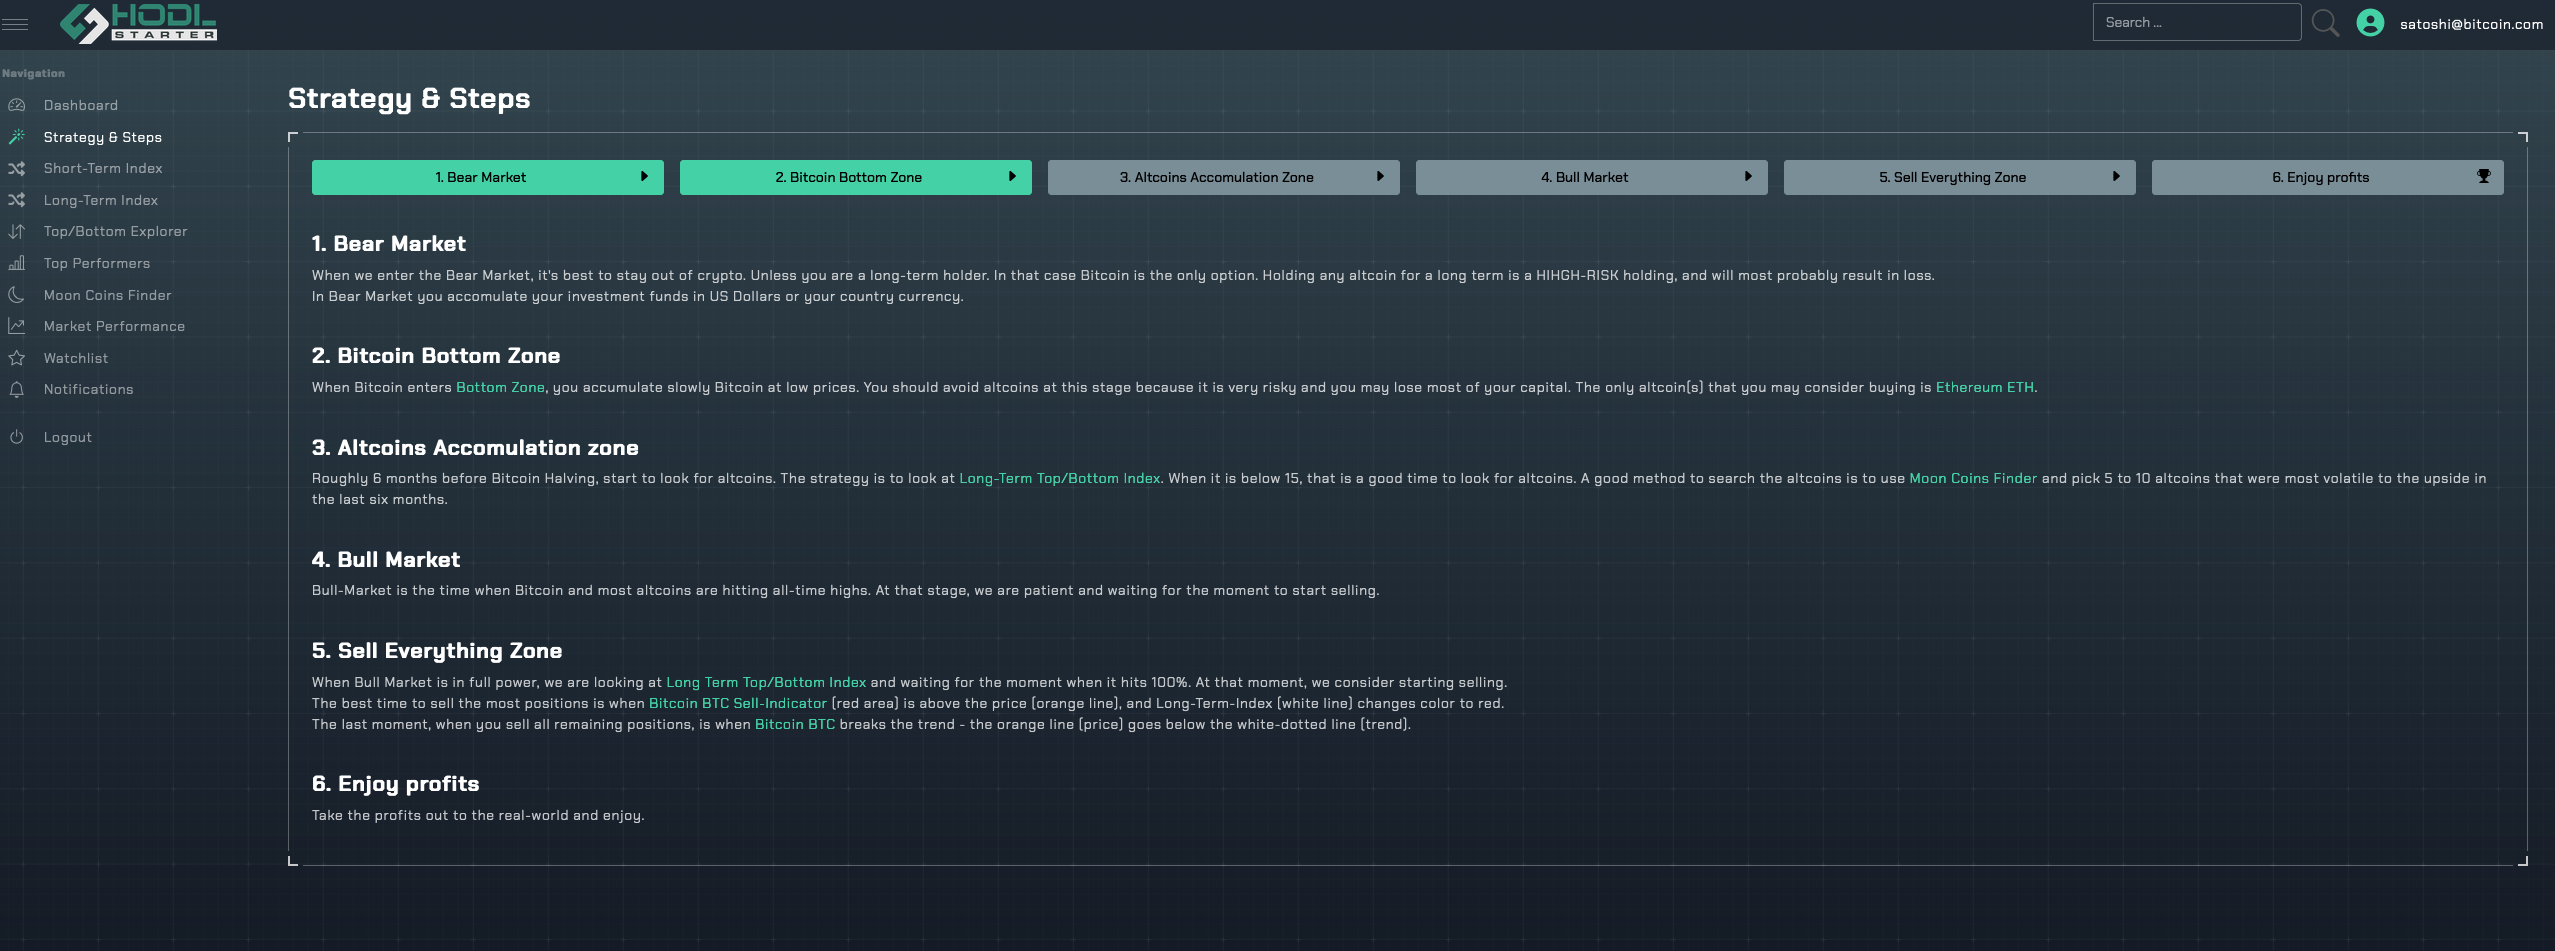
Task: Open Top Performers page
Action: (x=97, y=263)
